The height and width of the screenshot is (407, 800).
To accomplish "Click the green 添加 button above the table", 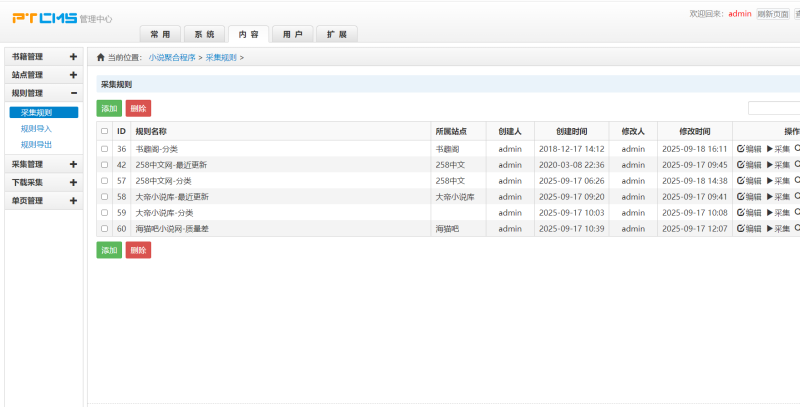I will (x=109, y=108).
